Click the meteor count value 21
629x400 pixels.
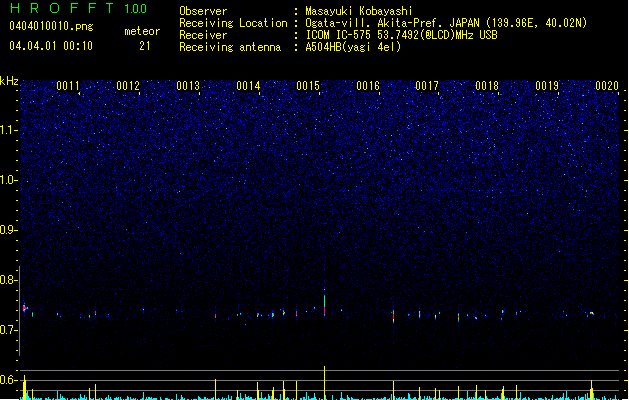point(145,46)
